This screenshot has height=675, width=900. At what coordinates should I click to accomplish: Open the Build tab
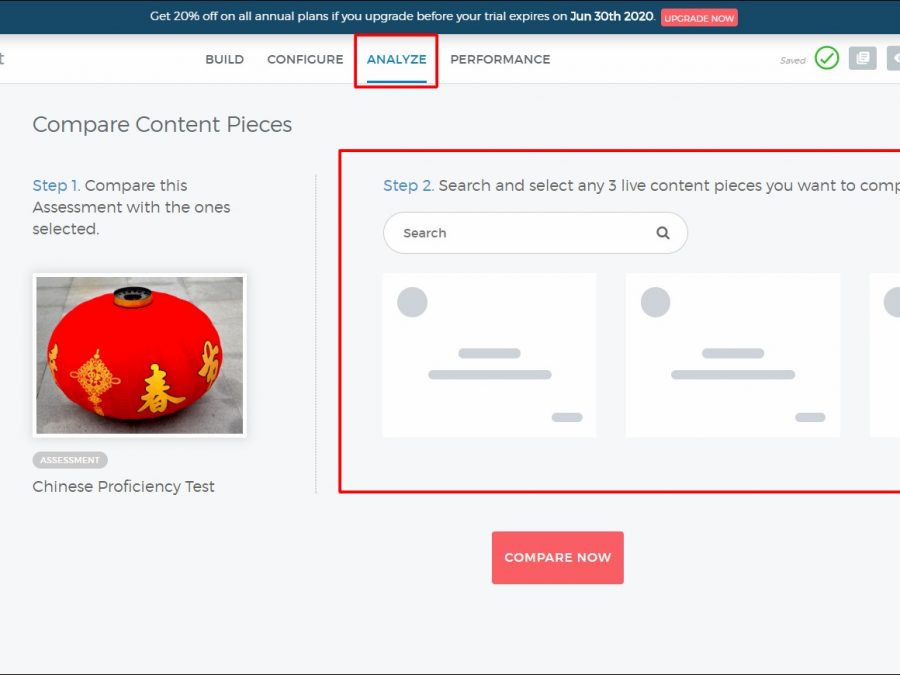coord(224,59)
